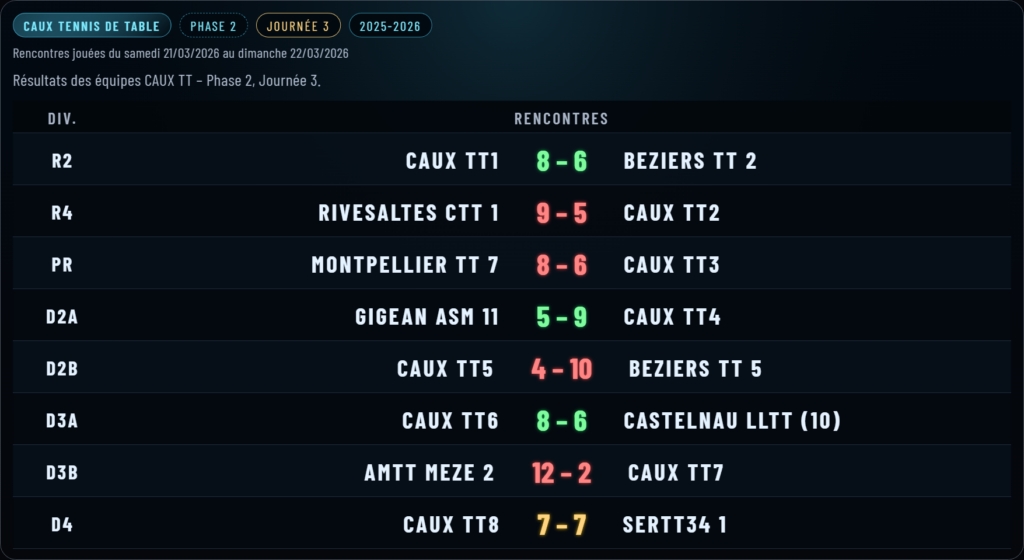Click the RENCONTRES column header
The width and height of the screenshot is (1024, 560).
click(x=561, y=119)
